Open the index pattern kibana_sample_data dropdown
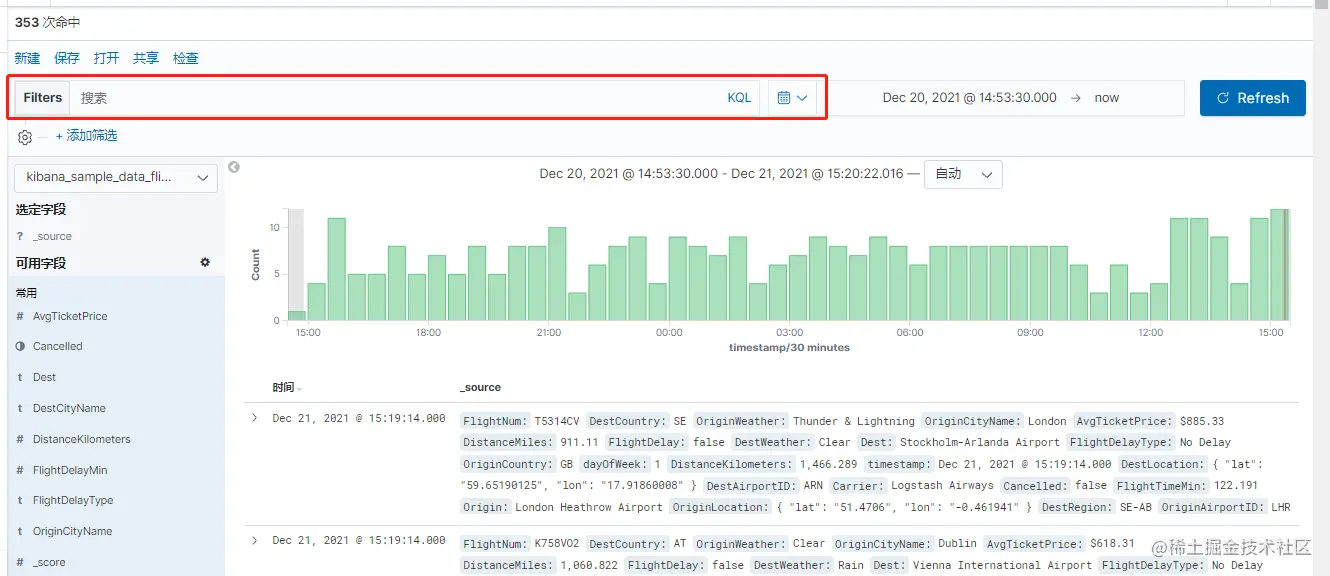 pos(116,177)
